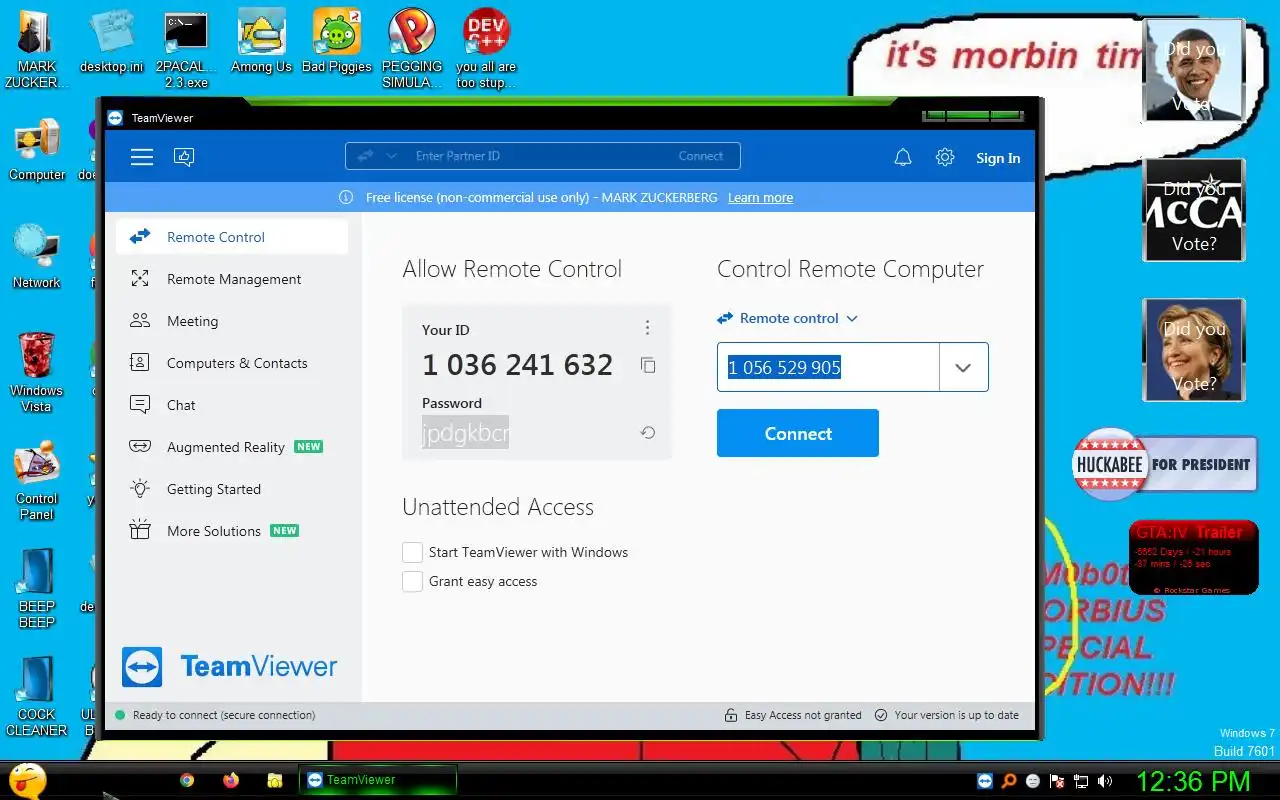
Task: Click the TeamViewer taskbar button
Action: tap(378, 780)
